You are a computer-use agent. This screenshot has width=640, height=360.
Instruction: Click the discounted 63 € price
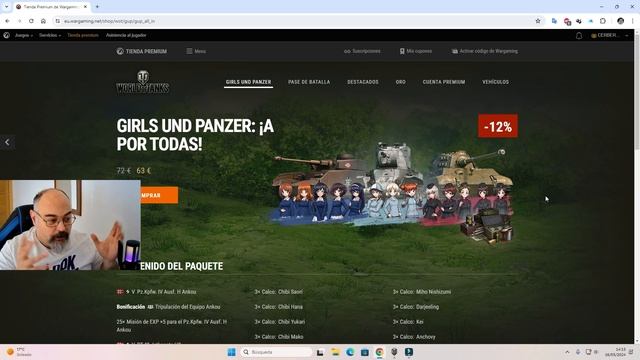point(144,171)
